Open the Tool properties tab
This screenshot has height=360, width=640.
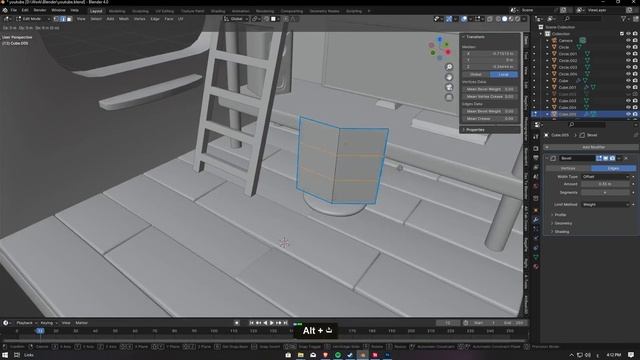[x=536, y=138]
